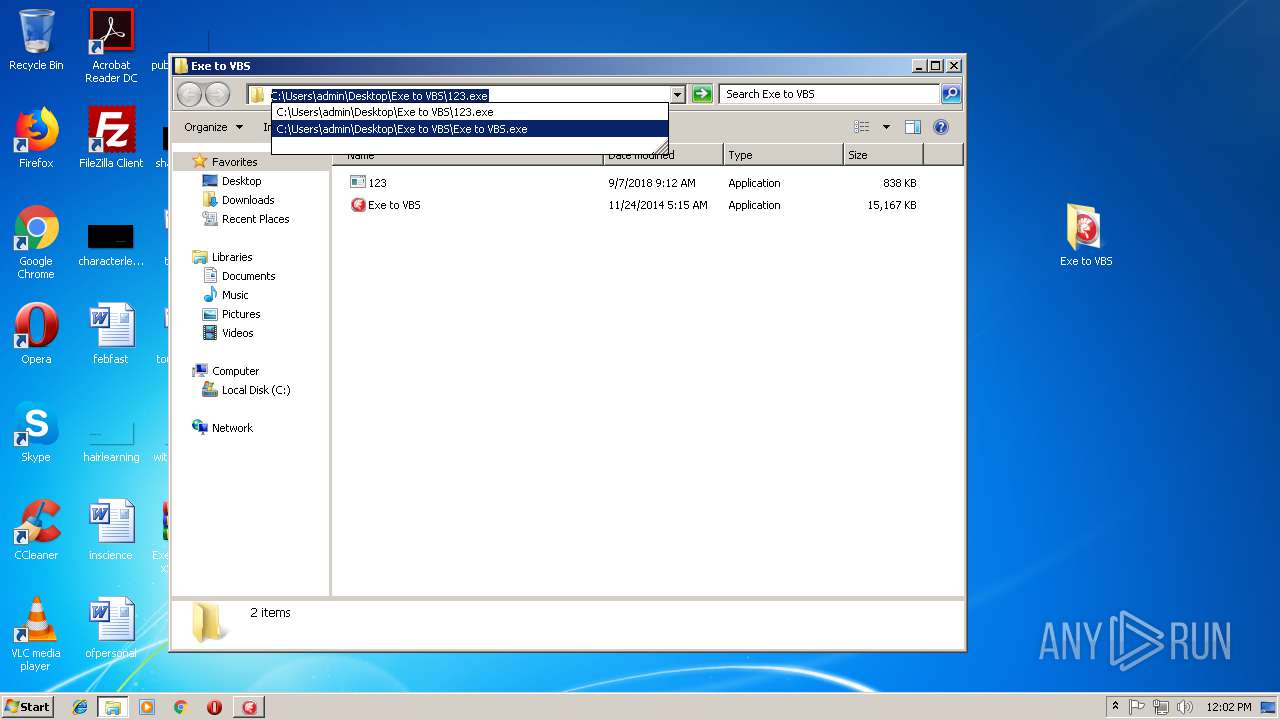Open Firefox desktop shortcut
The width and height of the screenshot is (1280, 720).
point(36,138)
